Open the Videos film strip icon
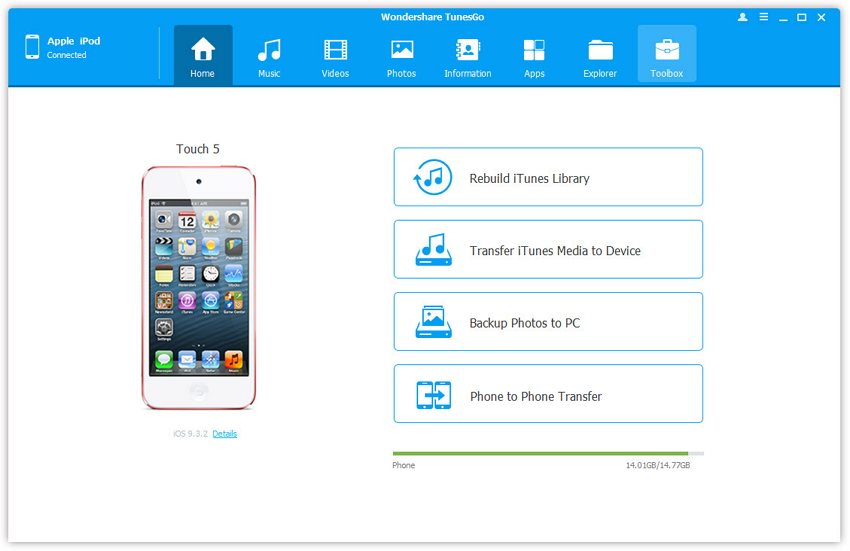 point(335,50)
